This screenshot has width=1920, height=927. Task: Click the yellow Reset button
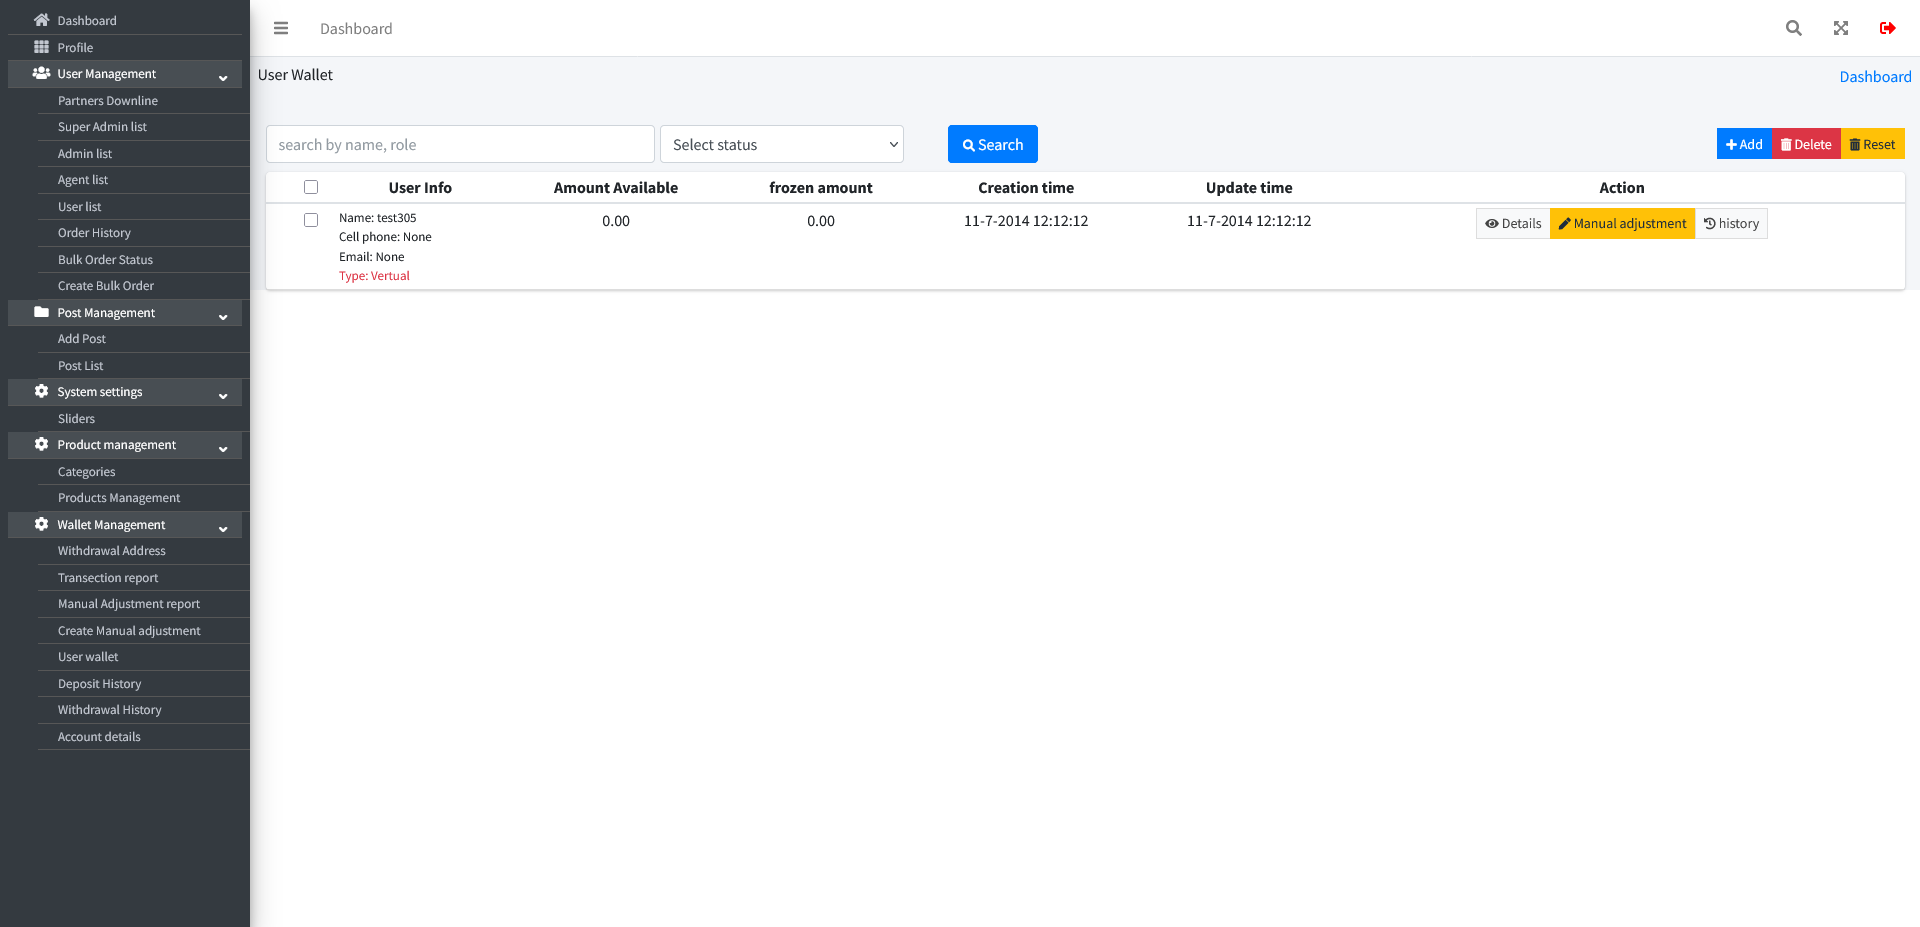pyautogui.click(x=1872, y=144)
